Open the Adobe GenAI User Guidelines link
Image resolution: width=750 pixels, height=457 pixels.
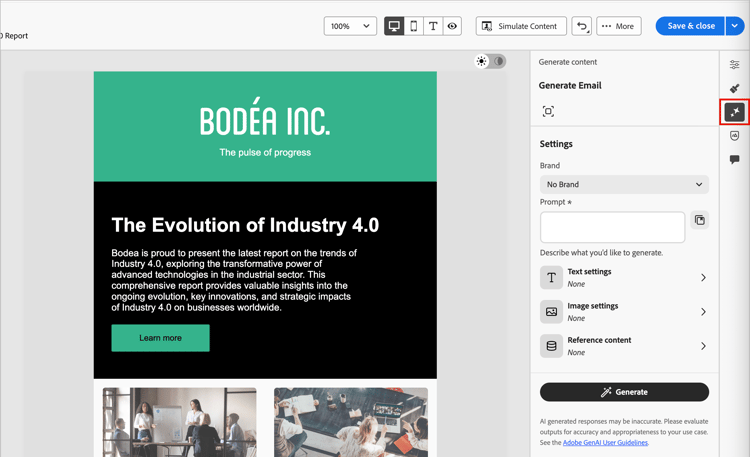click(x=605, y=443)
